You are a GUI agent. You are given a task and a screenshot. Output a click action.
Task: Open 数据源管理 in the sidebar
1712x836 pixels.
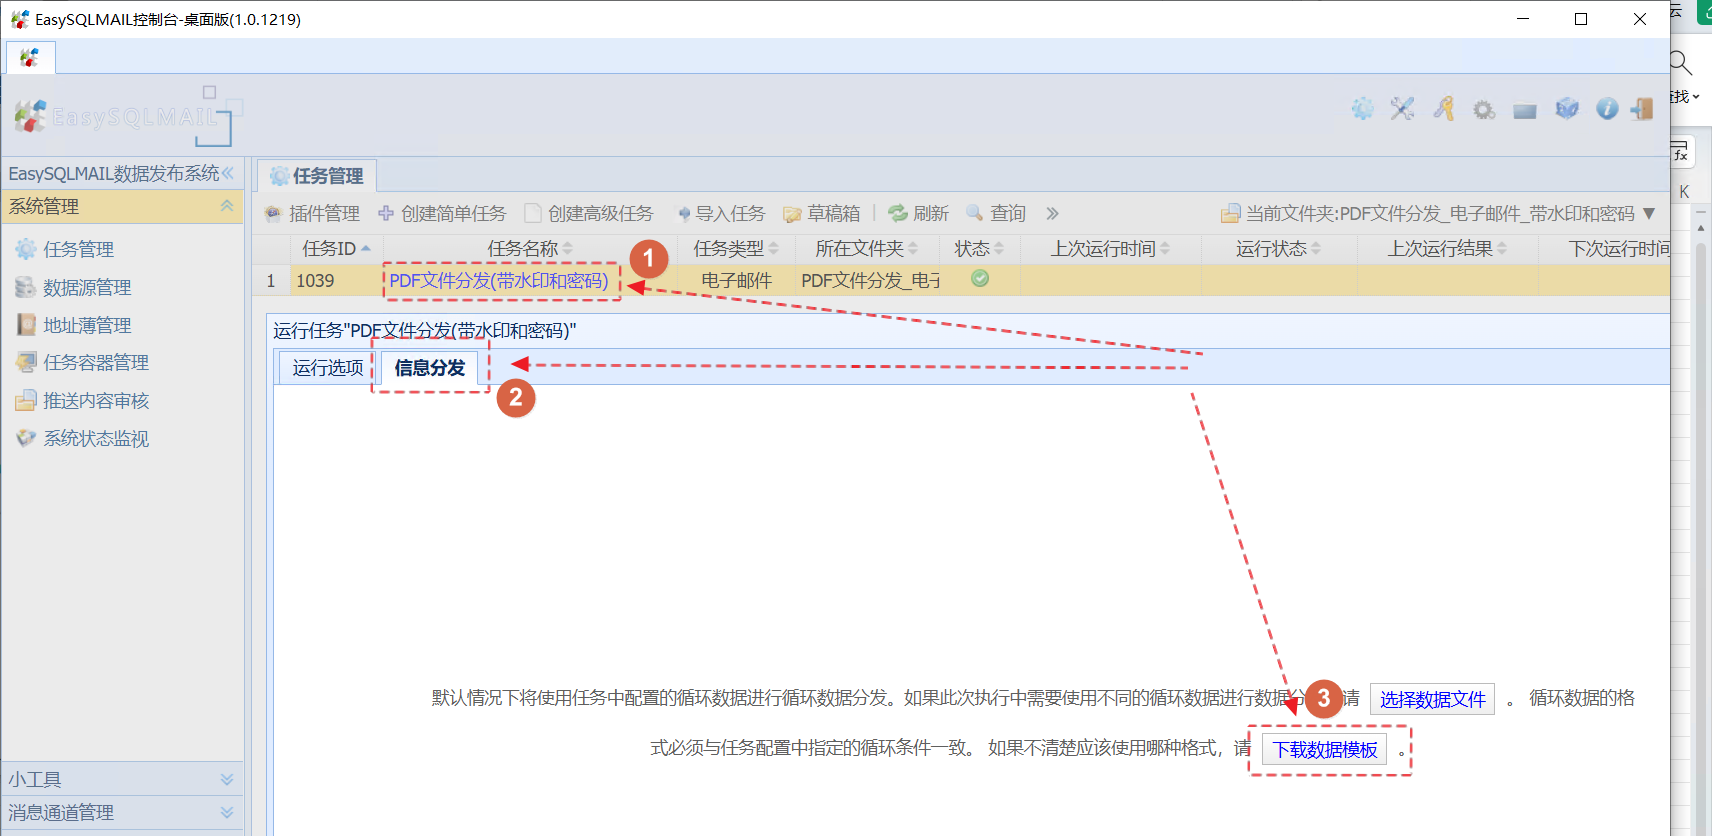(87, 287)
